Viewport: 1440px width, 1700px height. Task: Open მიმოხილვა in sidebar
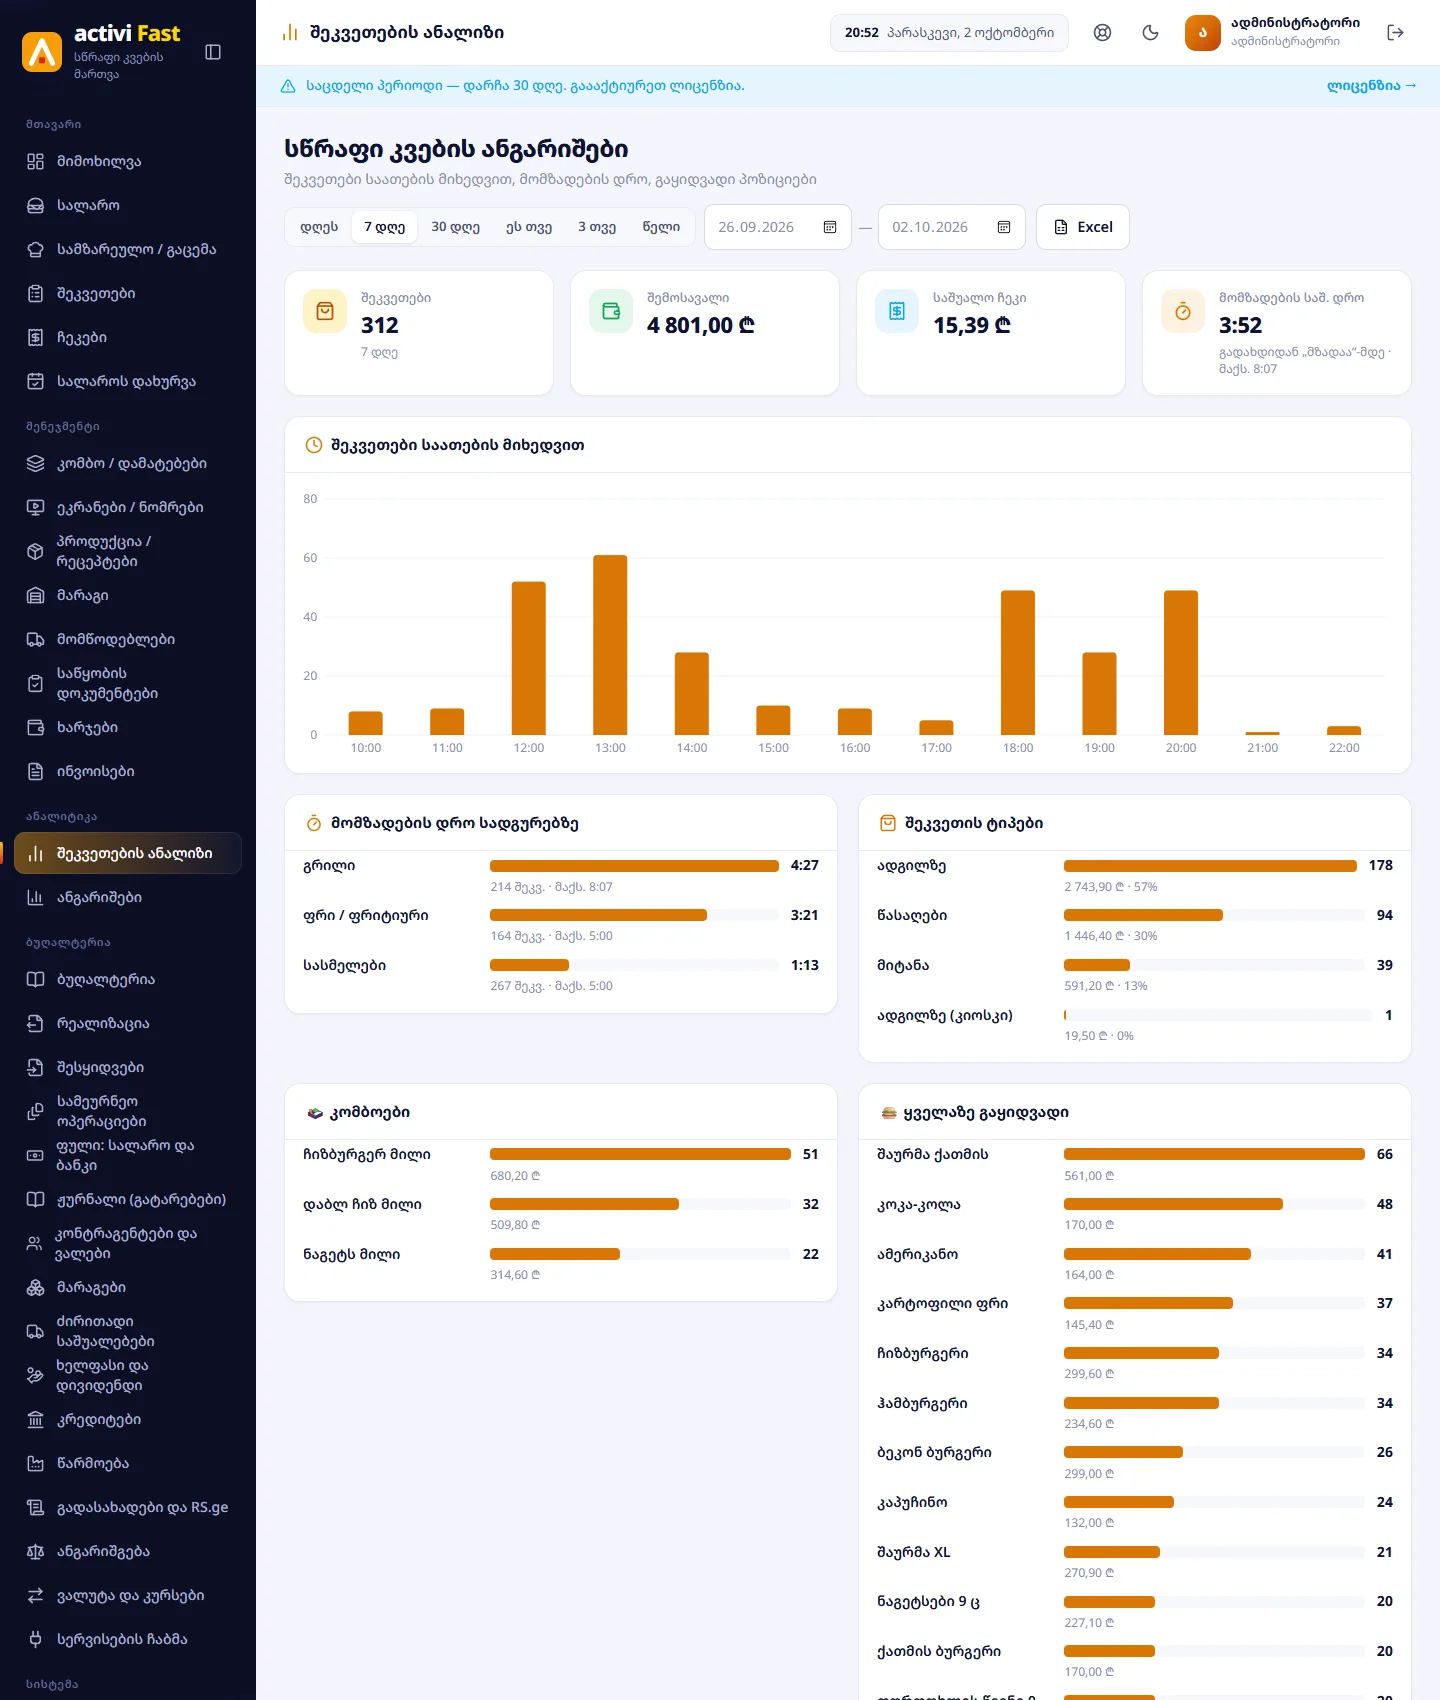128,162
